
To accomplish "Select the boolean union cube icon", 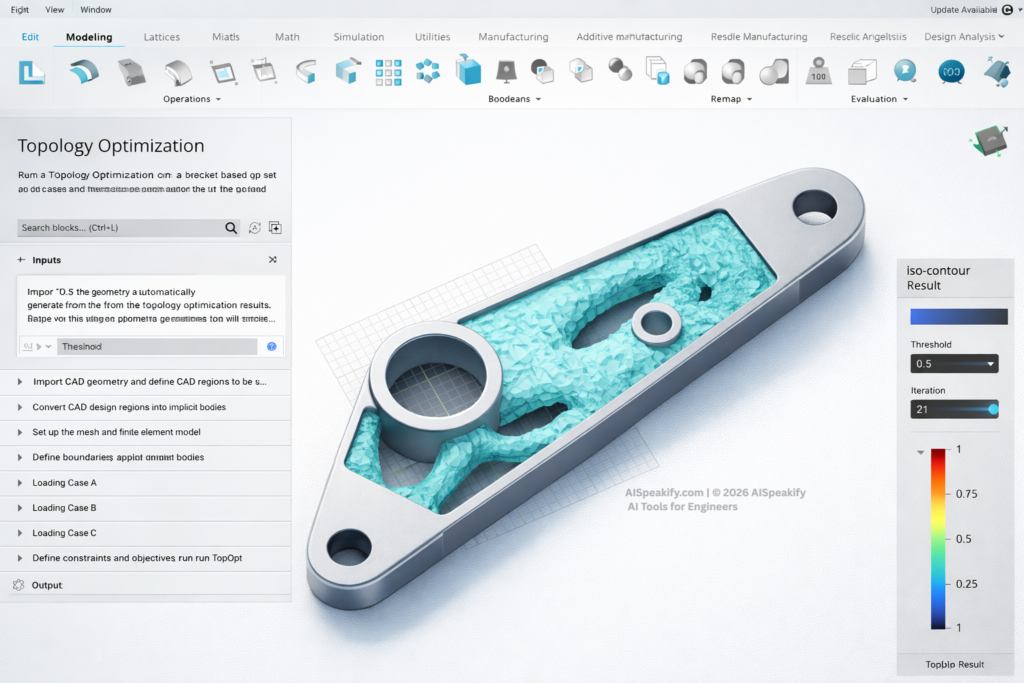I will point(466,70).
